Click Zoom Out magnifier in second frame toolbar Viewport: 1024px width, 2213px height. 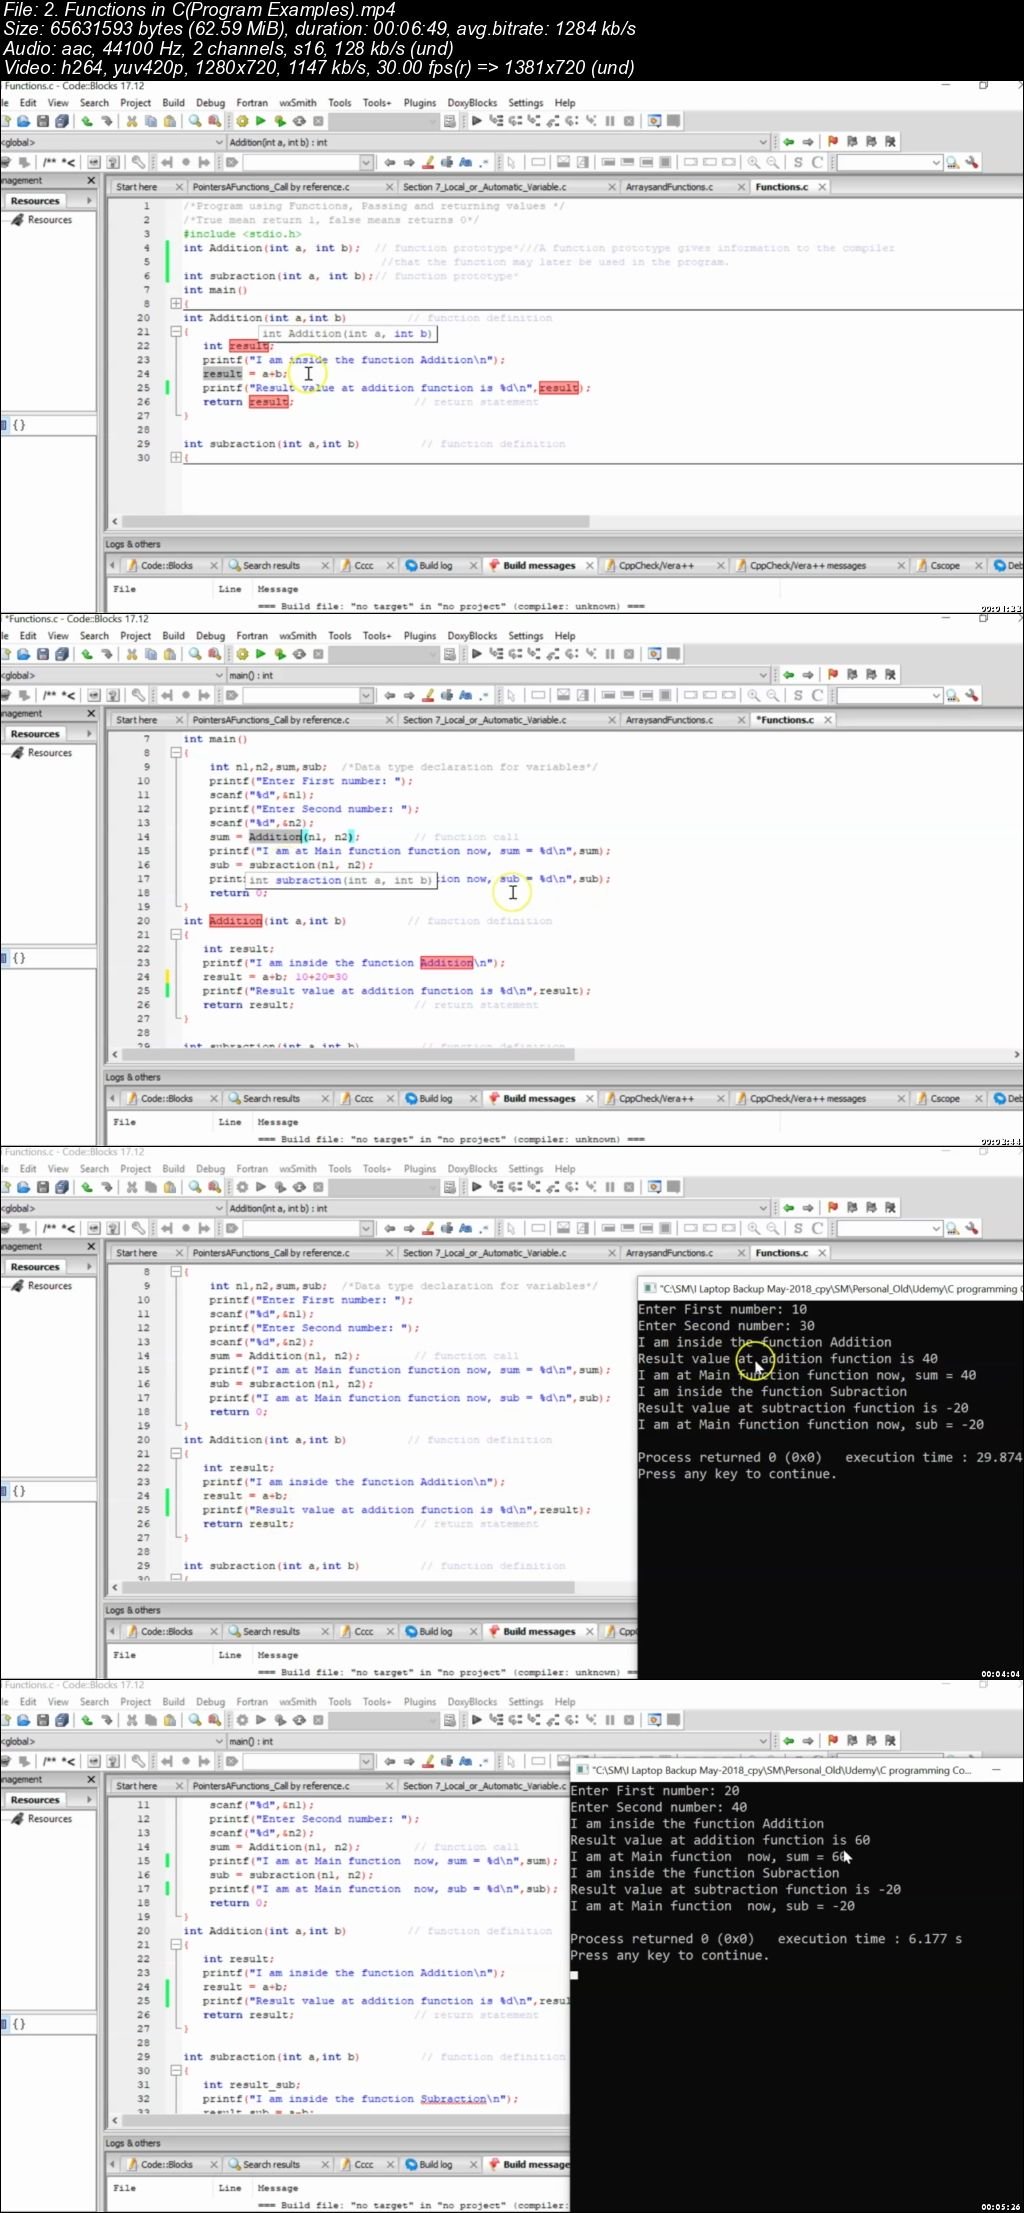773,695
